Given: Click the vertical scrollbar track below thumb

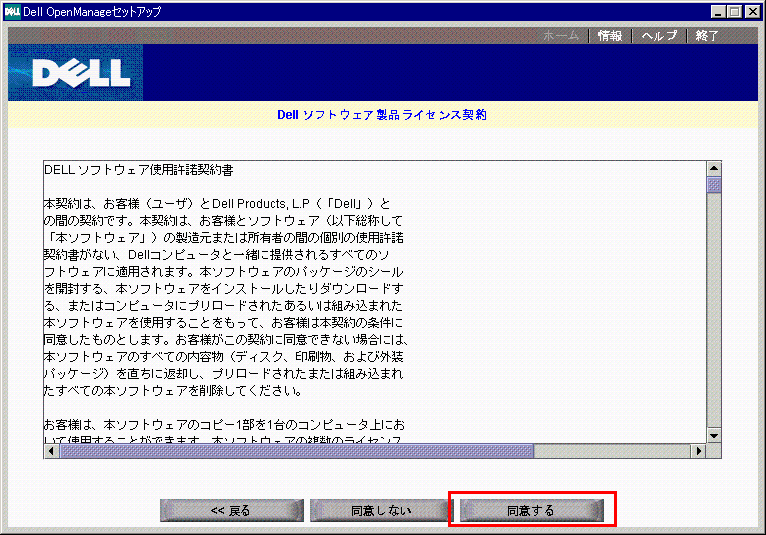Looking at the screenshot, I should pos(714,320).
